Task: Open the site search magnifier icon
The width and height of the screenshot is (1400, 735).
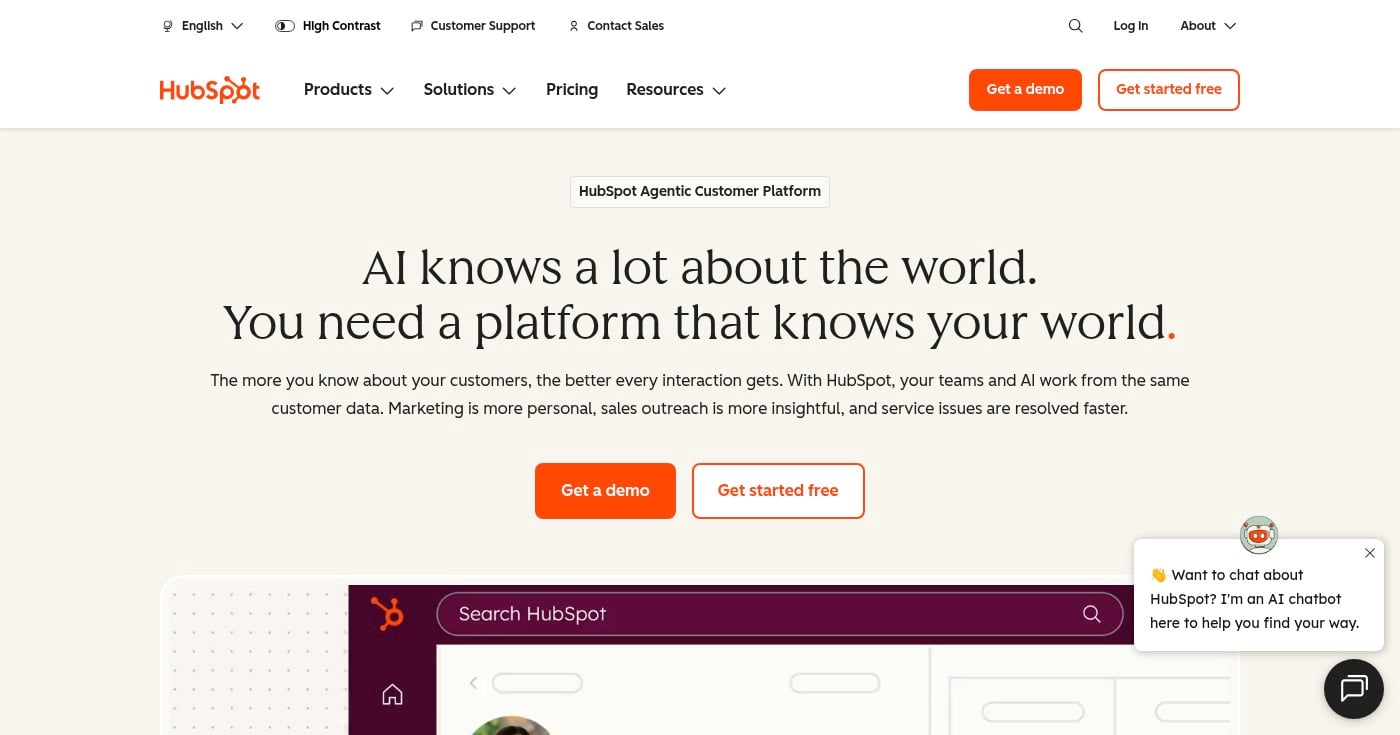Action: click(x=1075, y=26)
